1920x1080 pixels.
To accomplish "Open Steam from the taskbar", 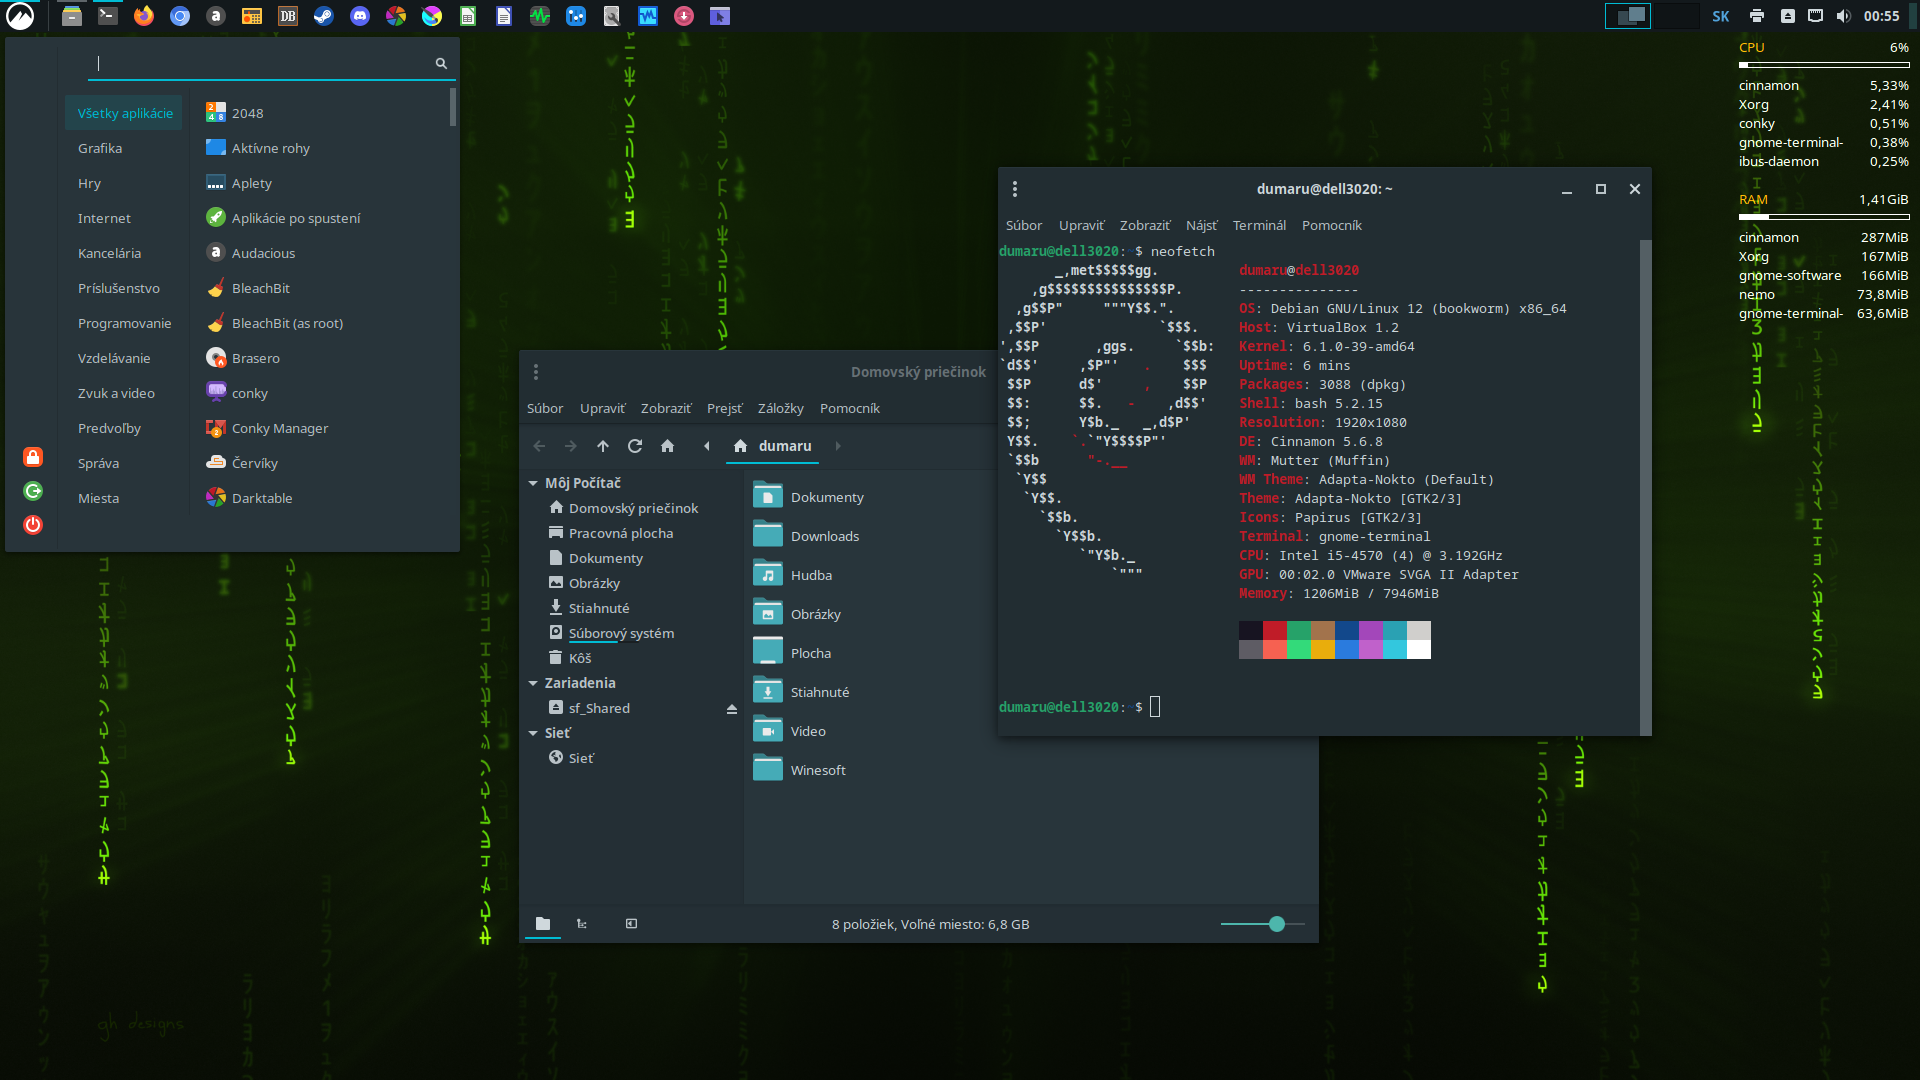I will 324,16.
